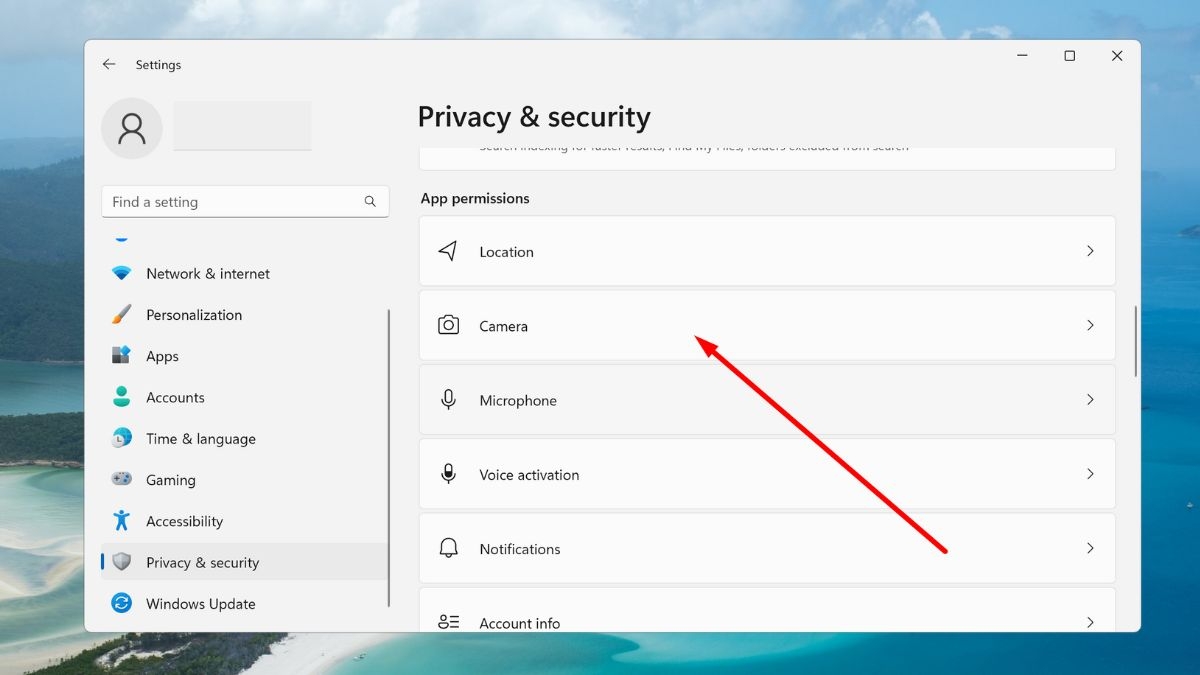Maximize the Settings window

[x=1069, y=56]
